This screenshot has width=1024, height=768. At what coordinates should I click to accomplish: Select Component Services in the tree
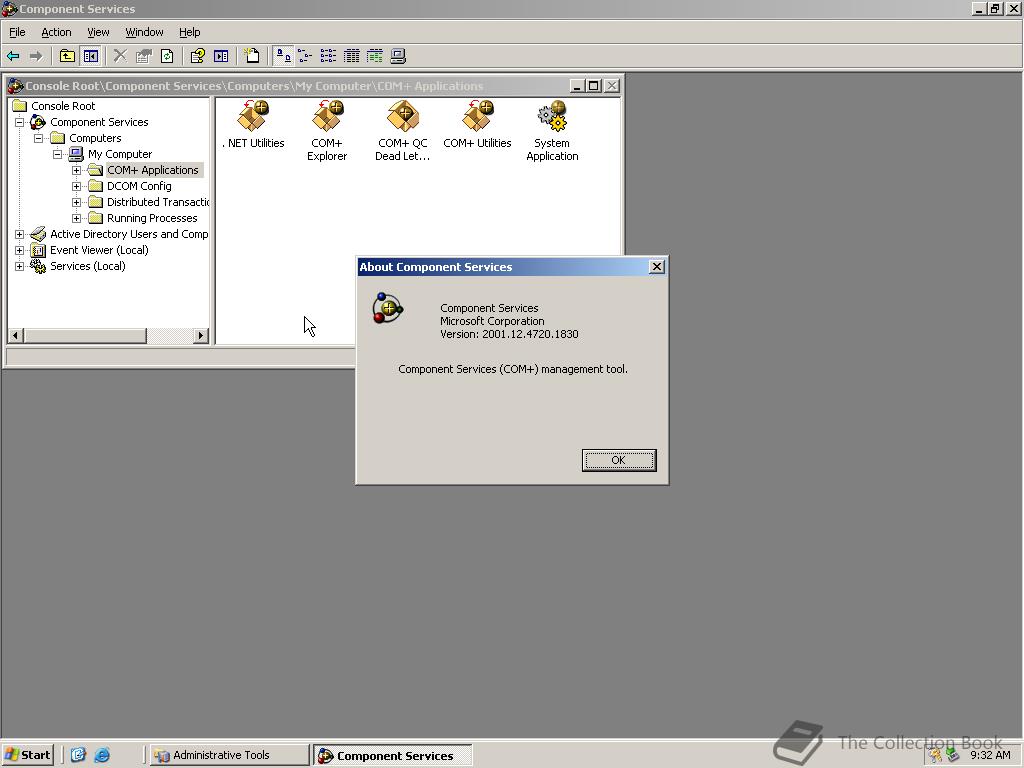pos(99,122)
